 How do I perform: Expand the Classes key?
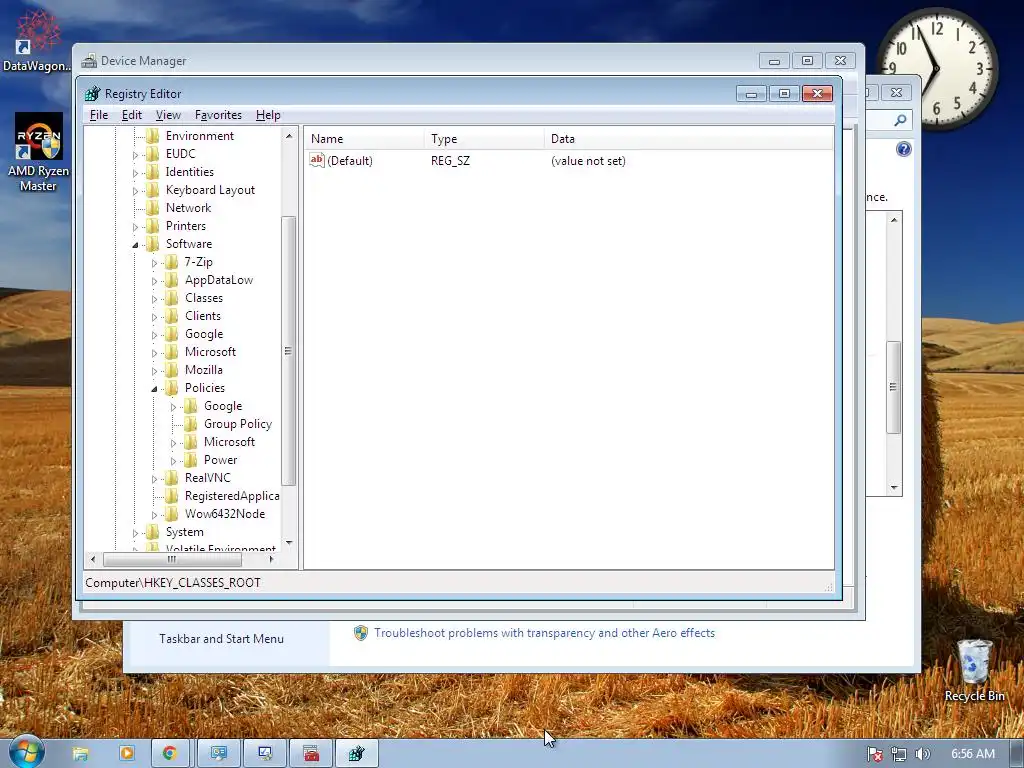pyautogui.click(x=154, y=299)
